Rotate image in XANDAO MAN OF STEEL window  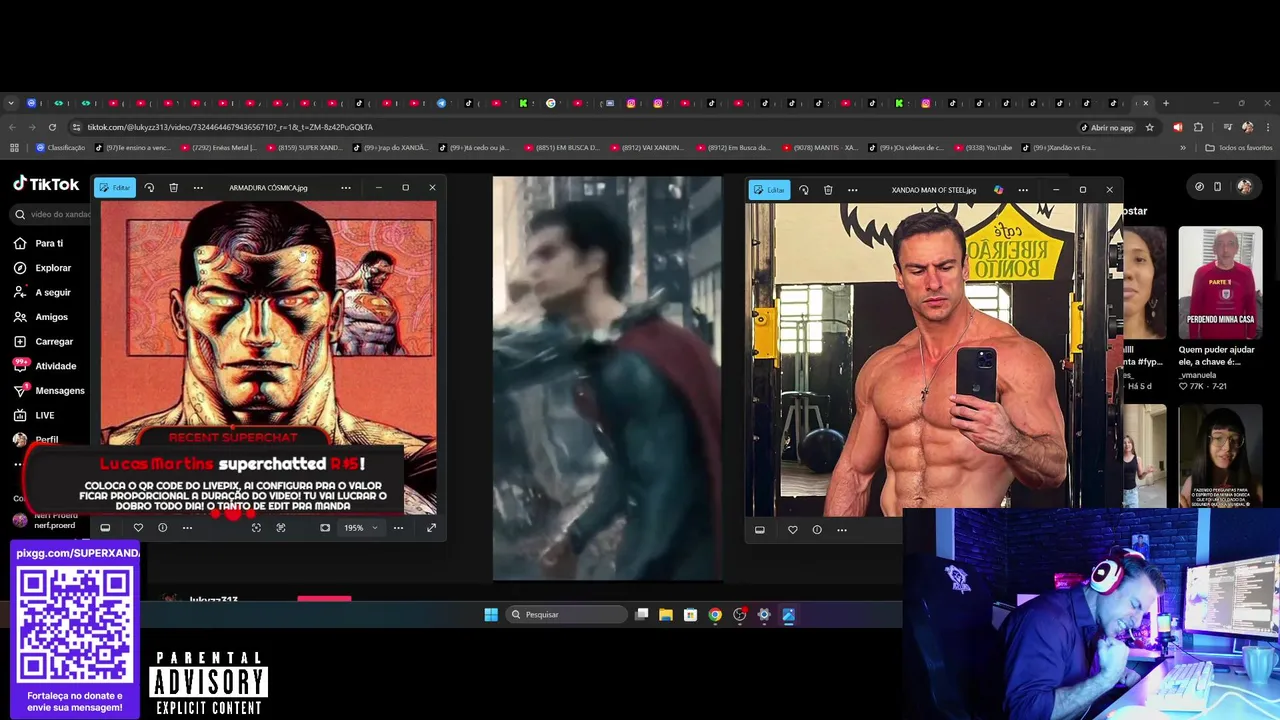tap(803, 189)
